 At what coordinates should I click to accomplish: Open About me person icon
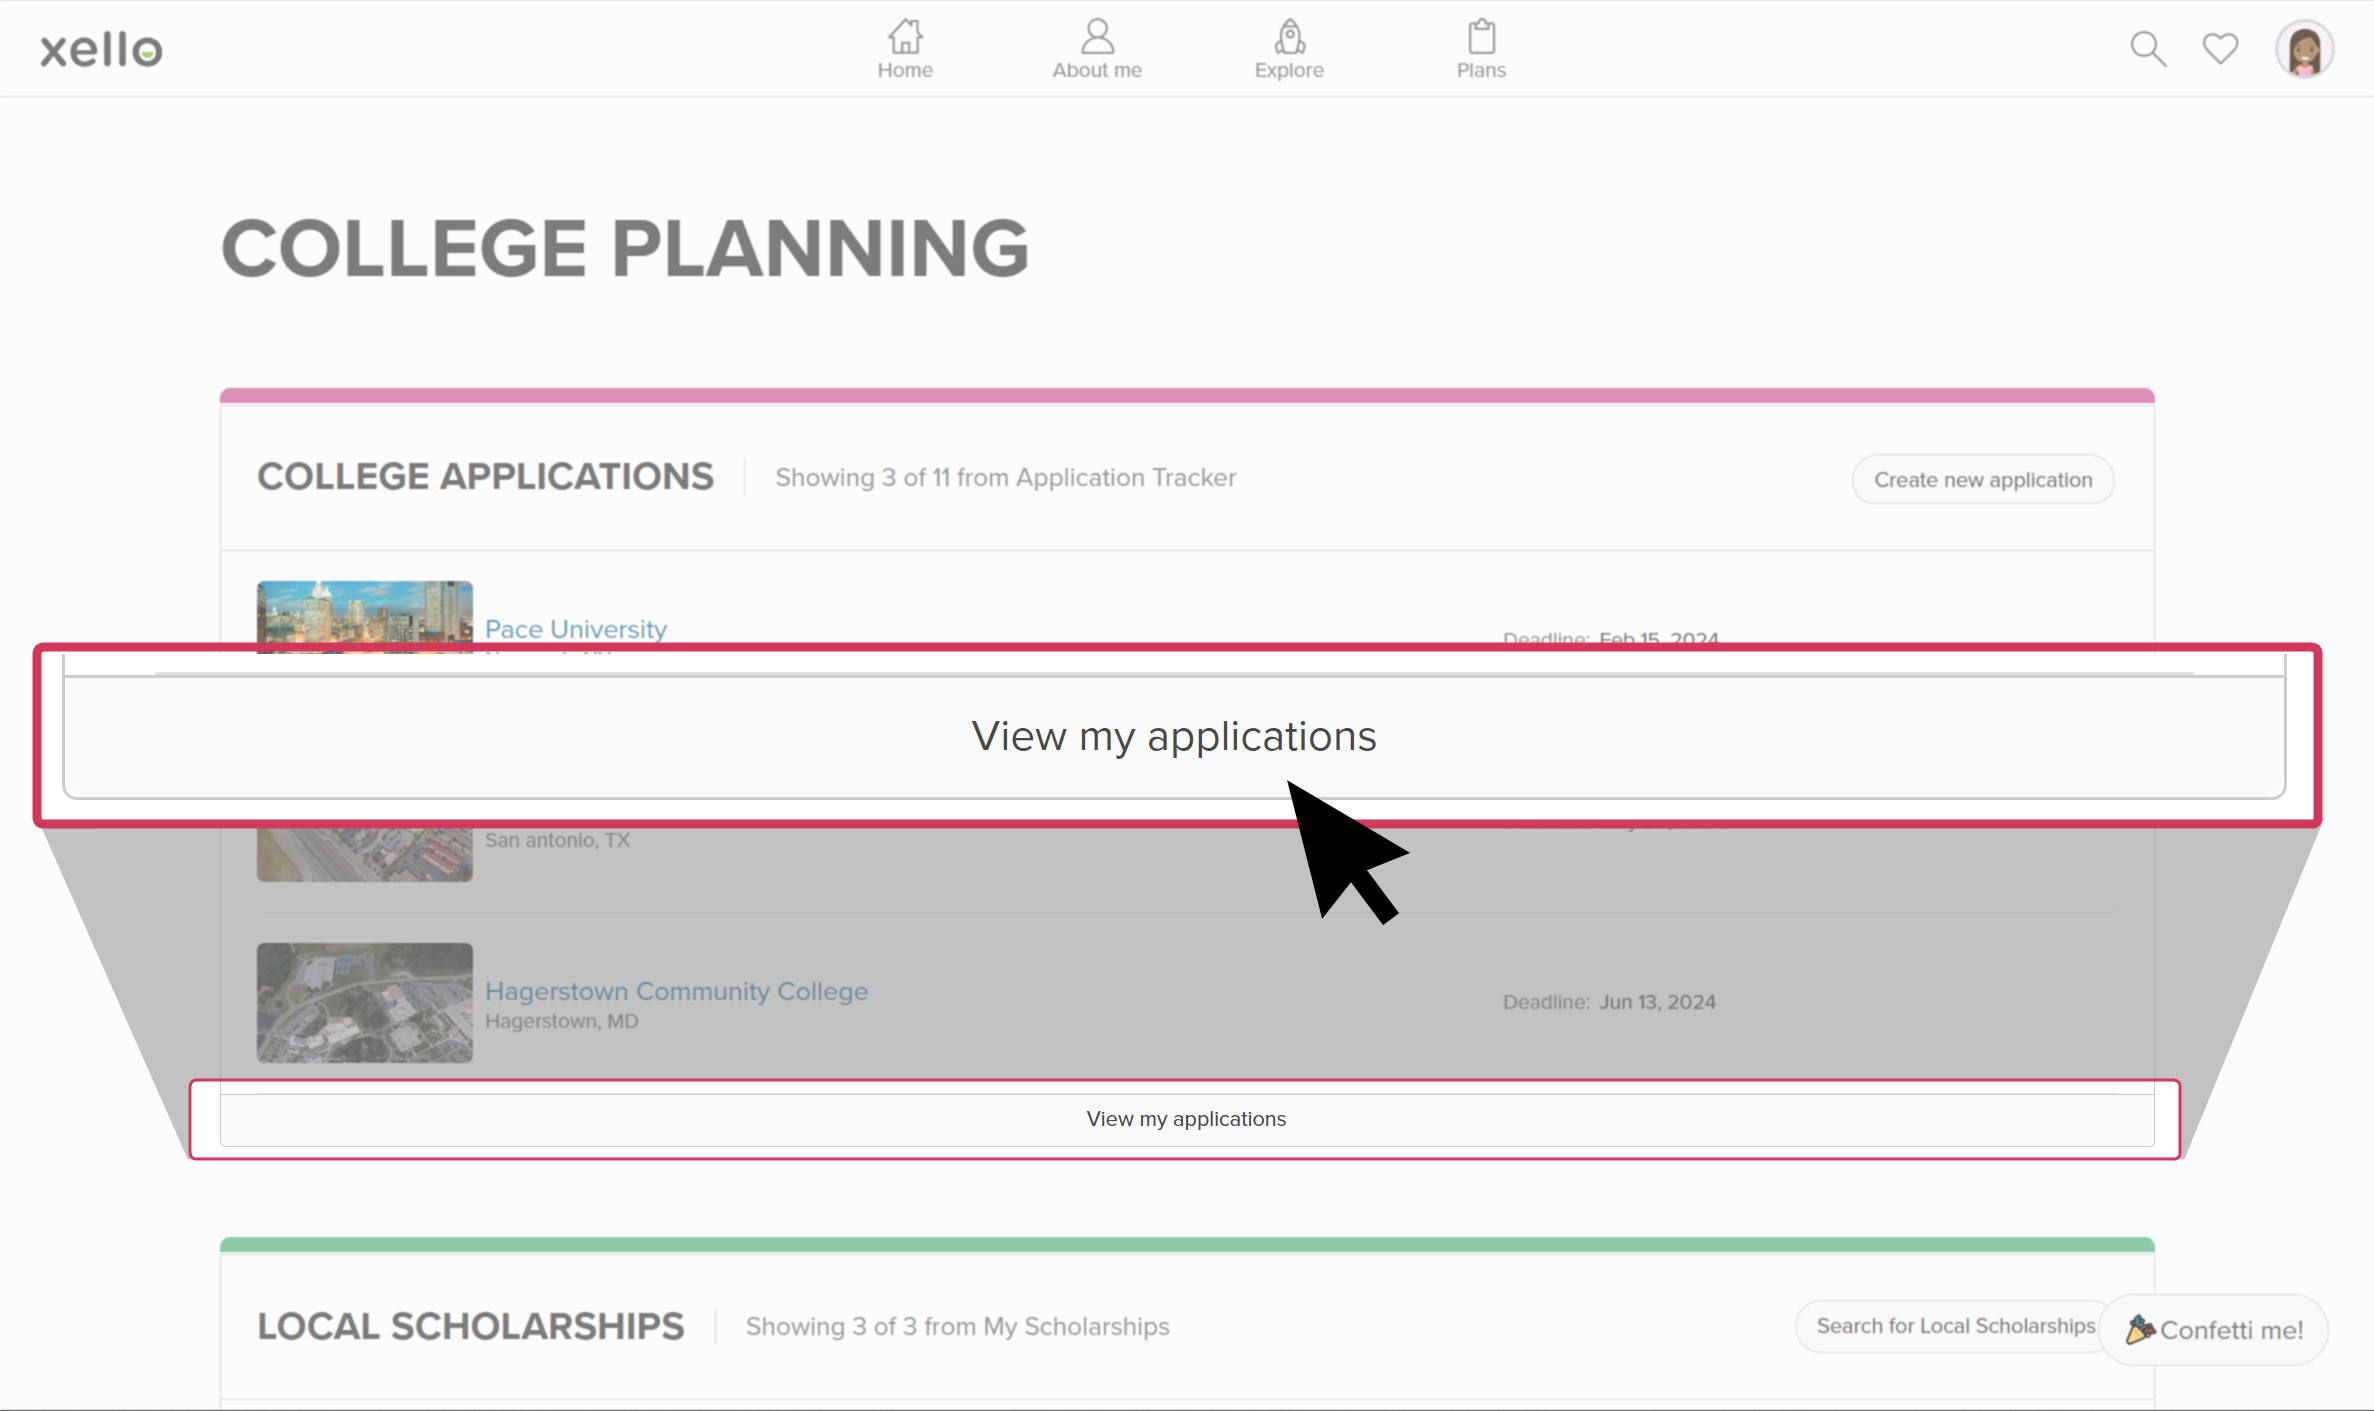pos(1097,37)
